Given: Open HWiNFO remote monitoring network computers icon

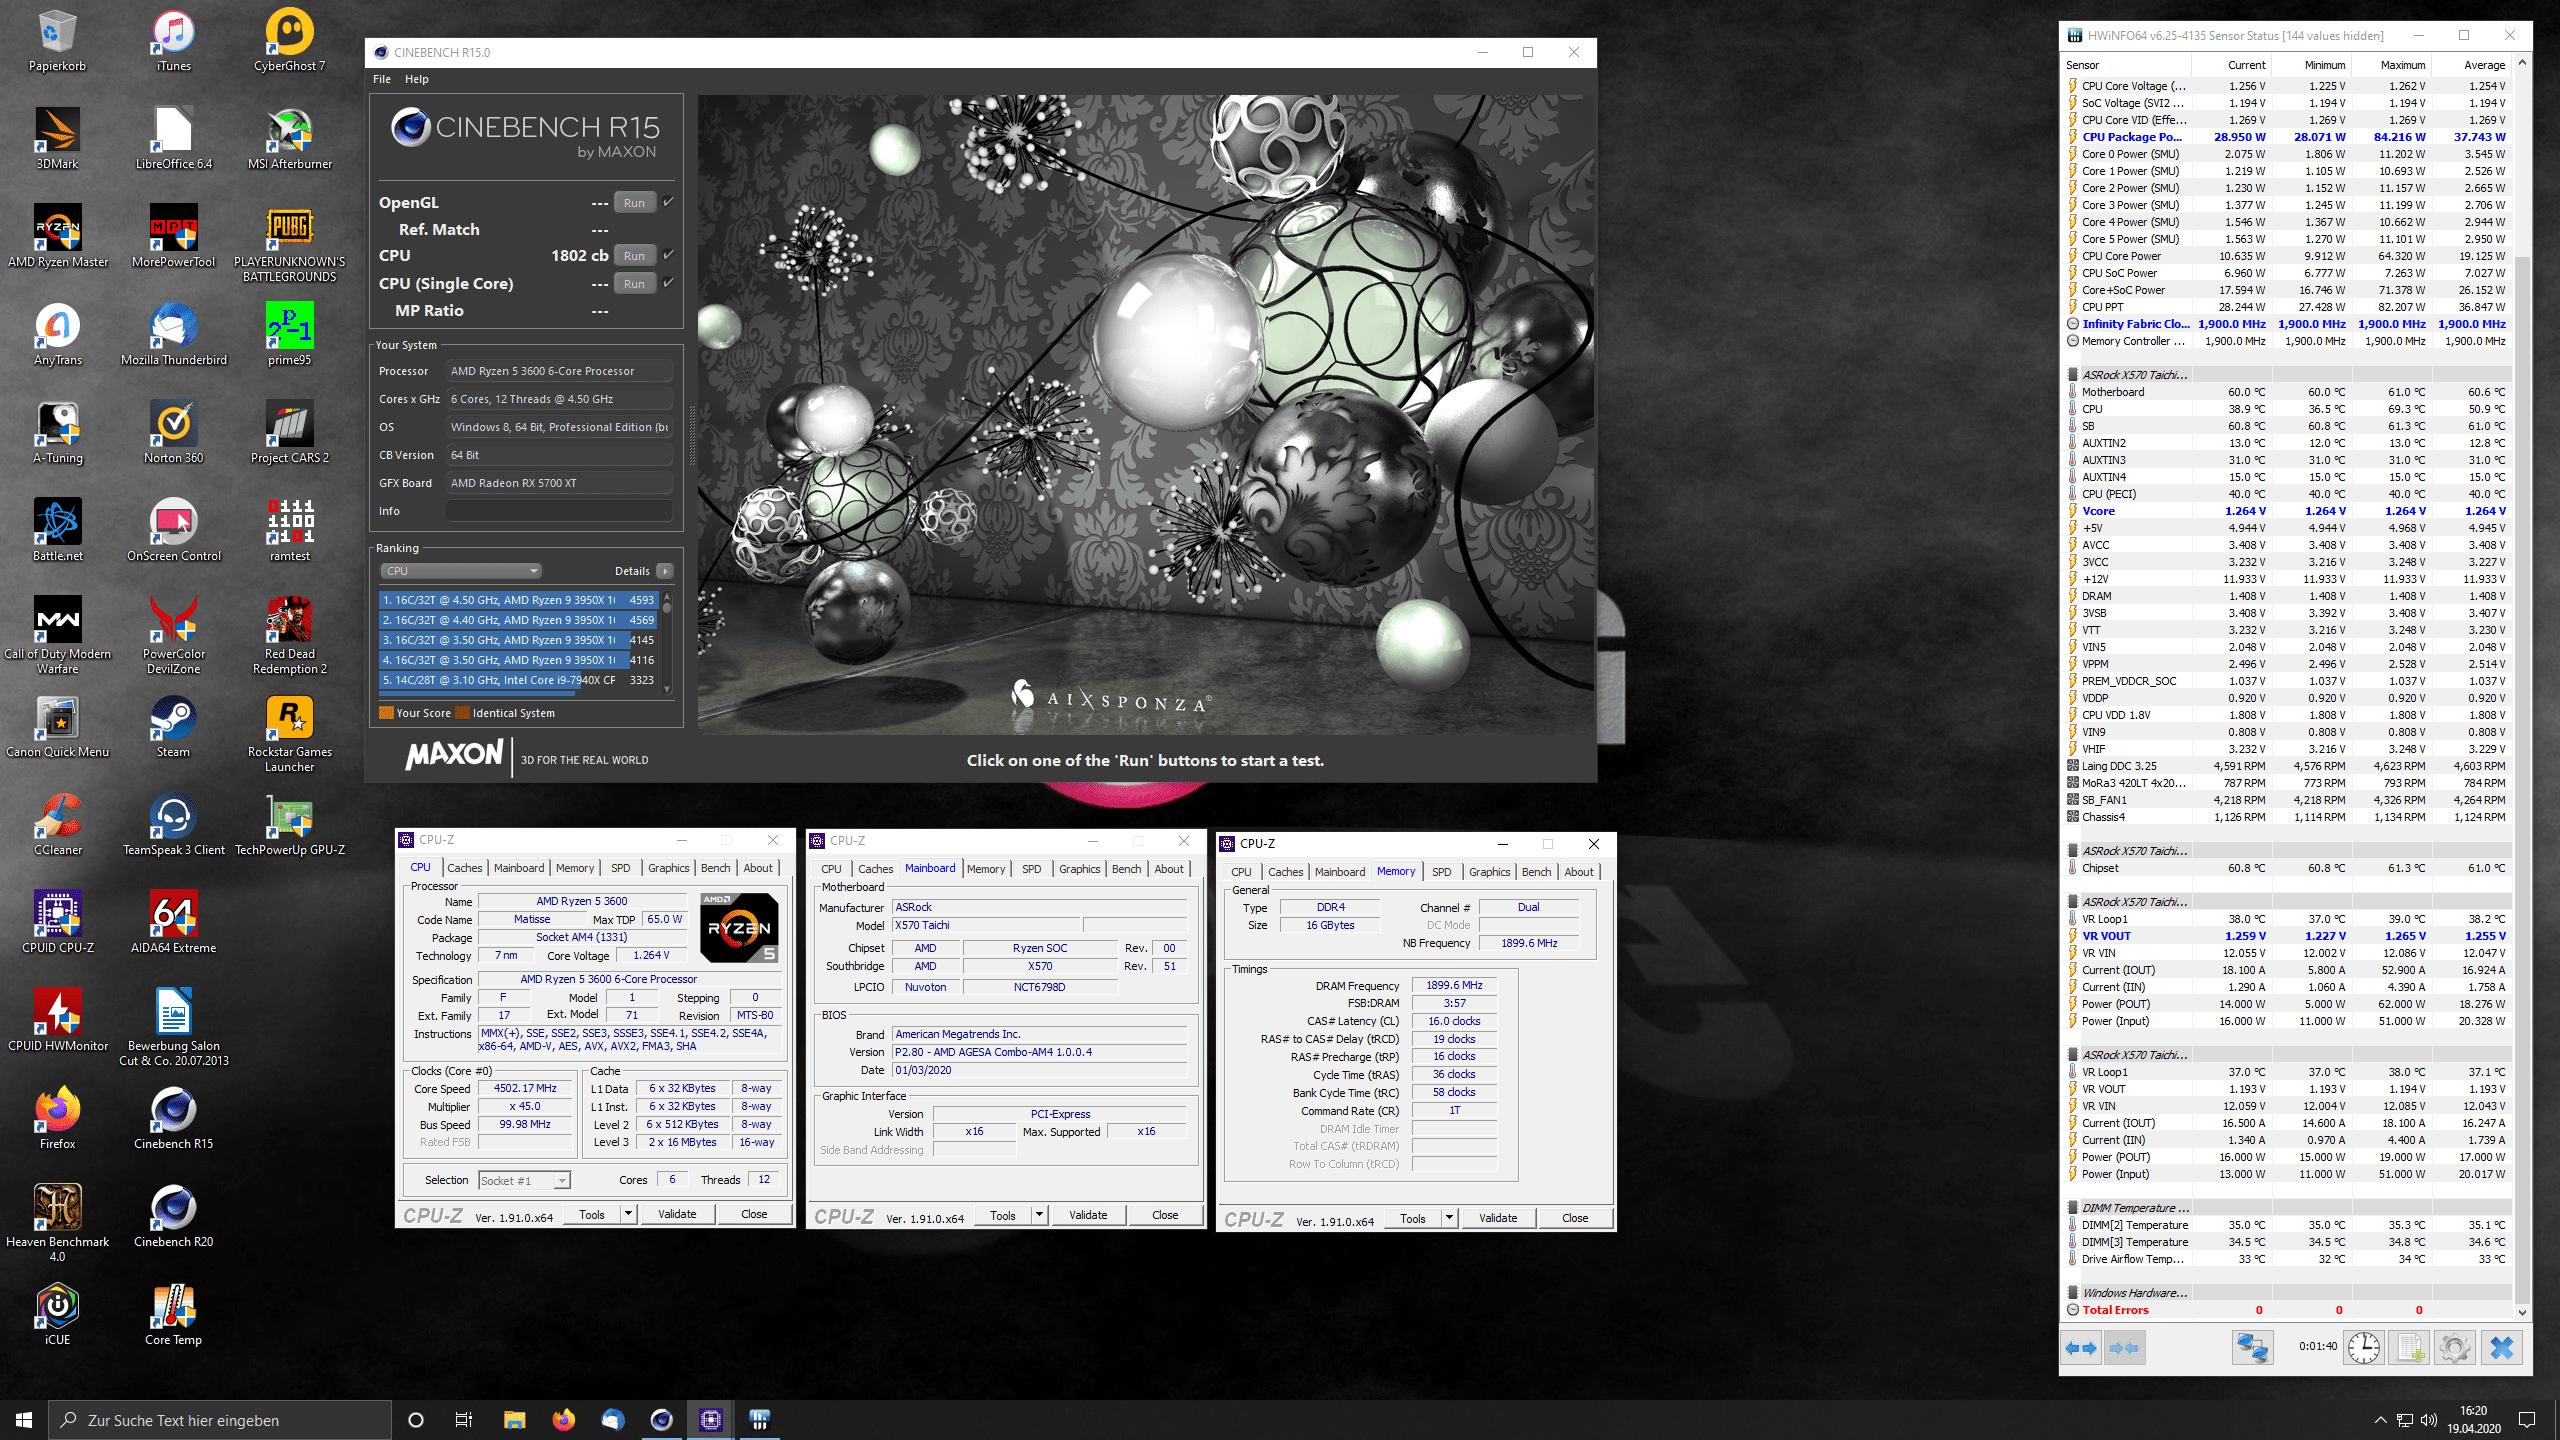Looking at the screenshot, I should pos(2252,1348).
